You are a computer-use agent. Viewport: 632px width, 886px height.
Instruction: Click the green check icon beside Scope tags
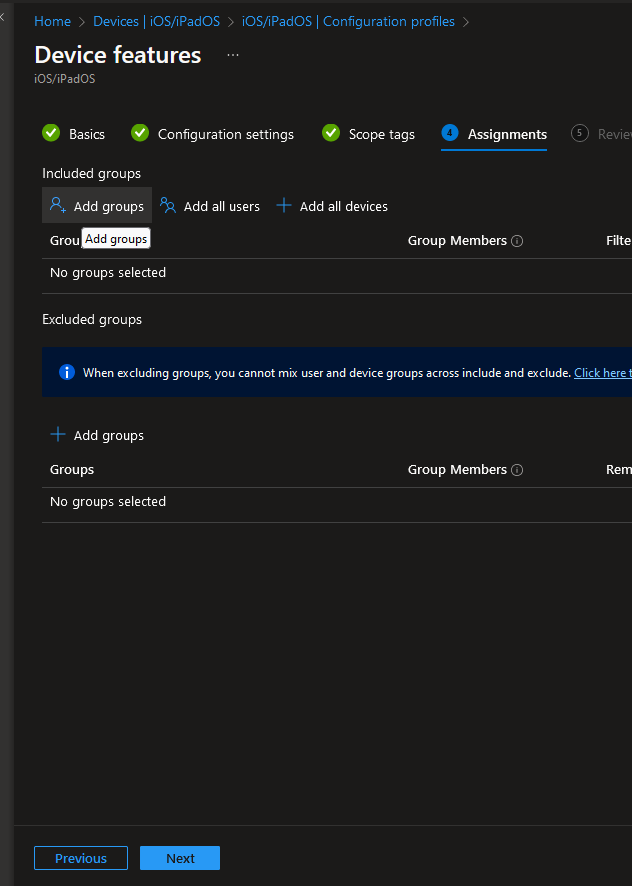331,133
